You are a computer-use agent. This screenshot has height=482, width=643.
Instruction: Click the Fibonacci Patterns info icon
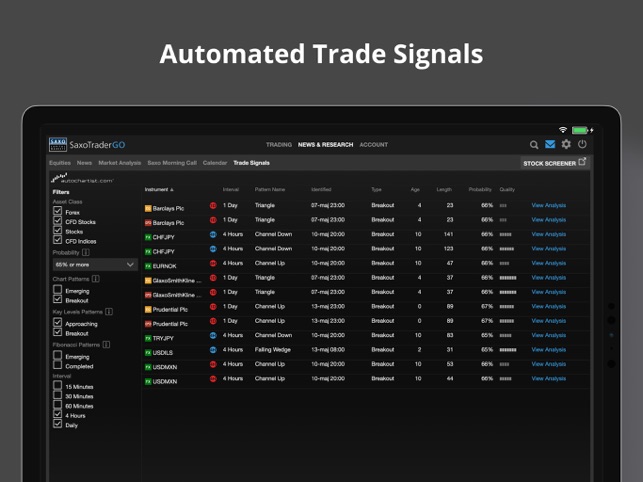point(106,345)
